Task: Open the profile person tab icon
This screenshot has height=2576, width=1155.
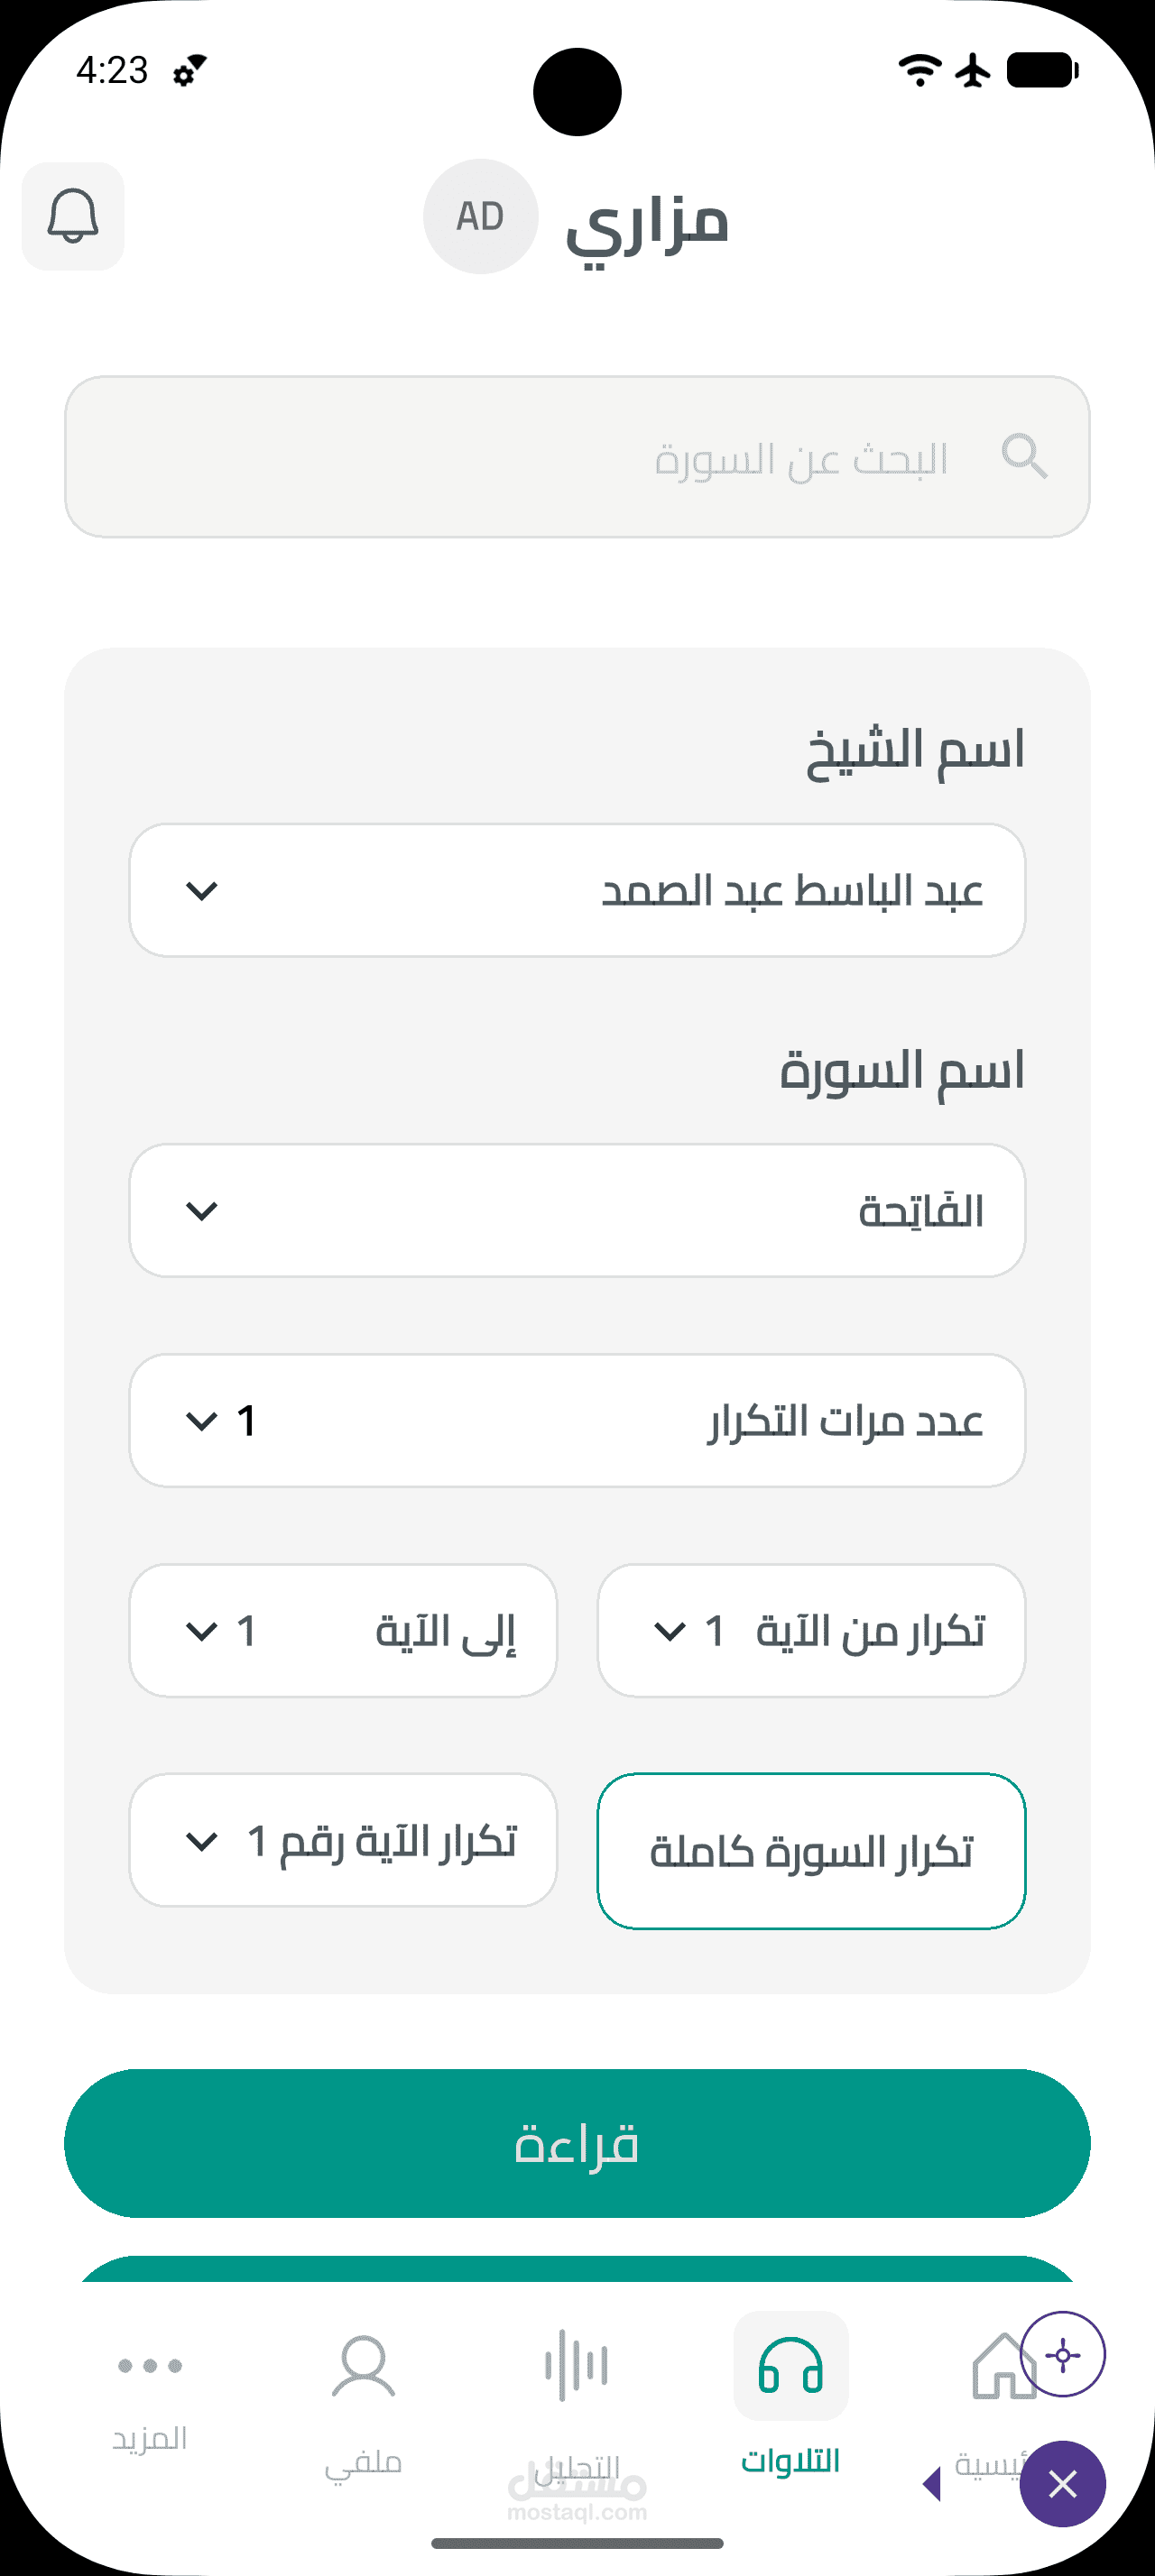Action: (363, 2367)
